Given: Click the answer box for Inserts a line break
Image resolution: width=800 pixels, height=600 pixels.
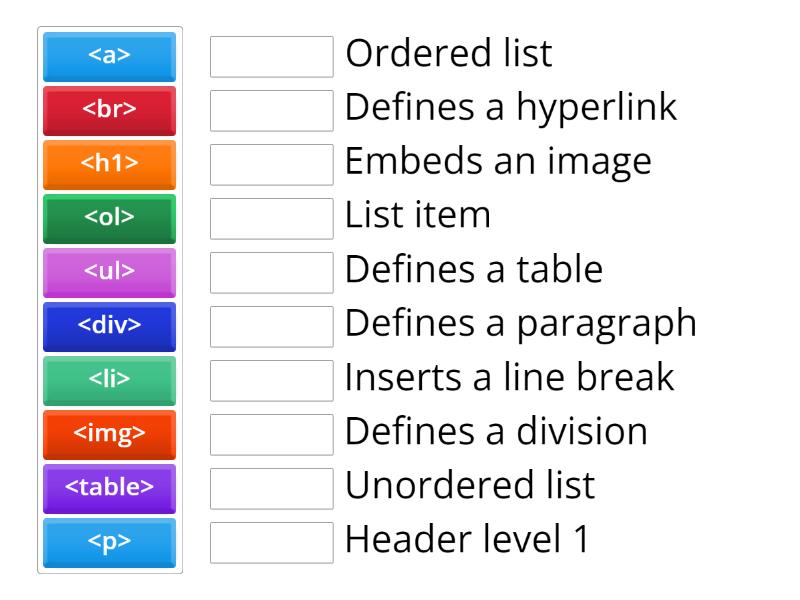Looking at the screenshot, I should click(x=271, y=381).
